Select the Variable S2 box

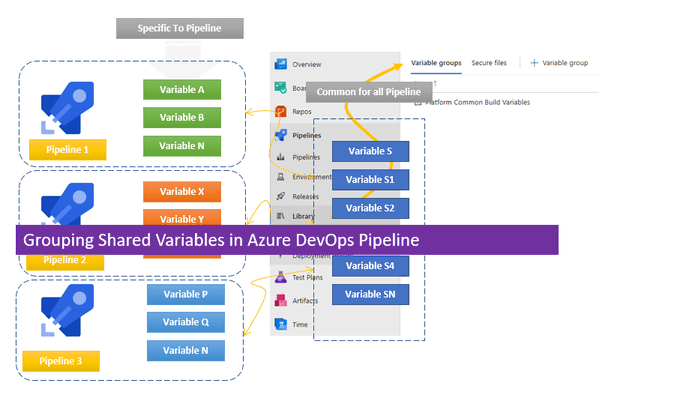pos(370,208)
